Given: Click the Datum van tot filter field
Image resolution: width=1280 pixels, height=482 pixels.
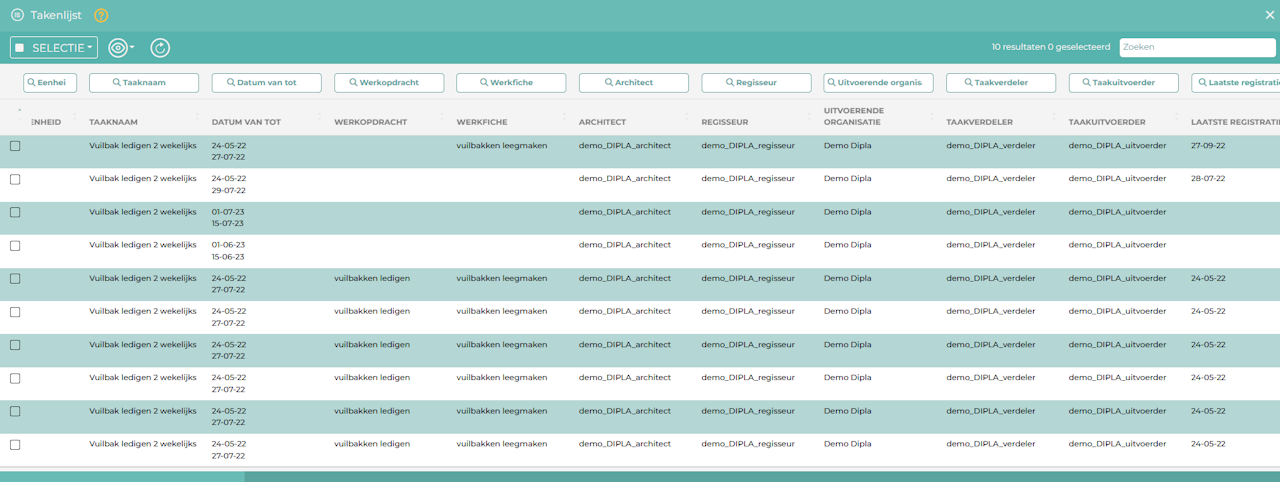Looking at the screenshot, I should point(266,83).
